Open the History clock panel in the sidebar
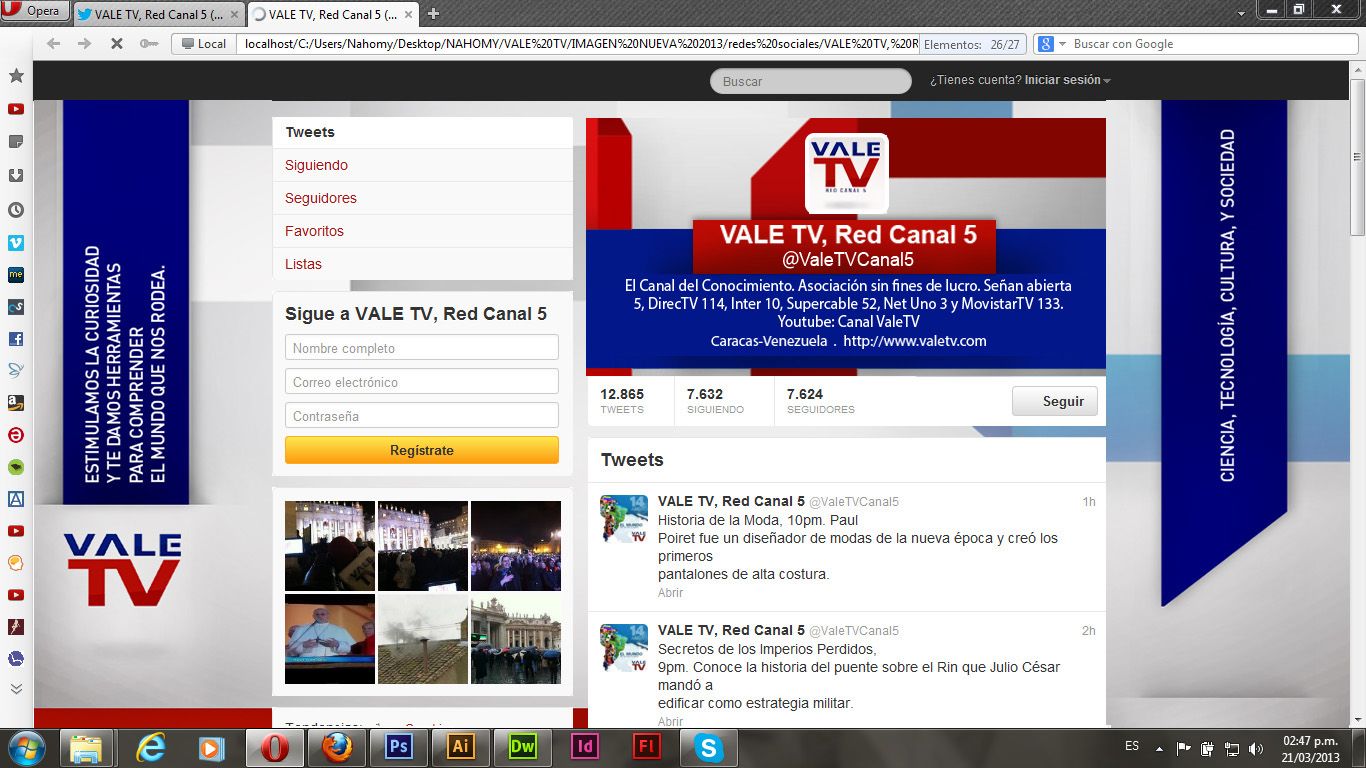1366x768 pixels. pos(16,210)
